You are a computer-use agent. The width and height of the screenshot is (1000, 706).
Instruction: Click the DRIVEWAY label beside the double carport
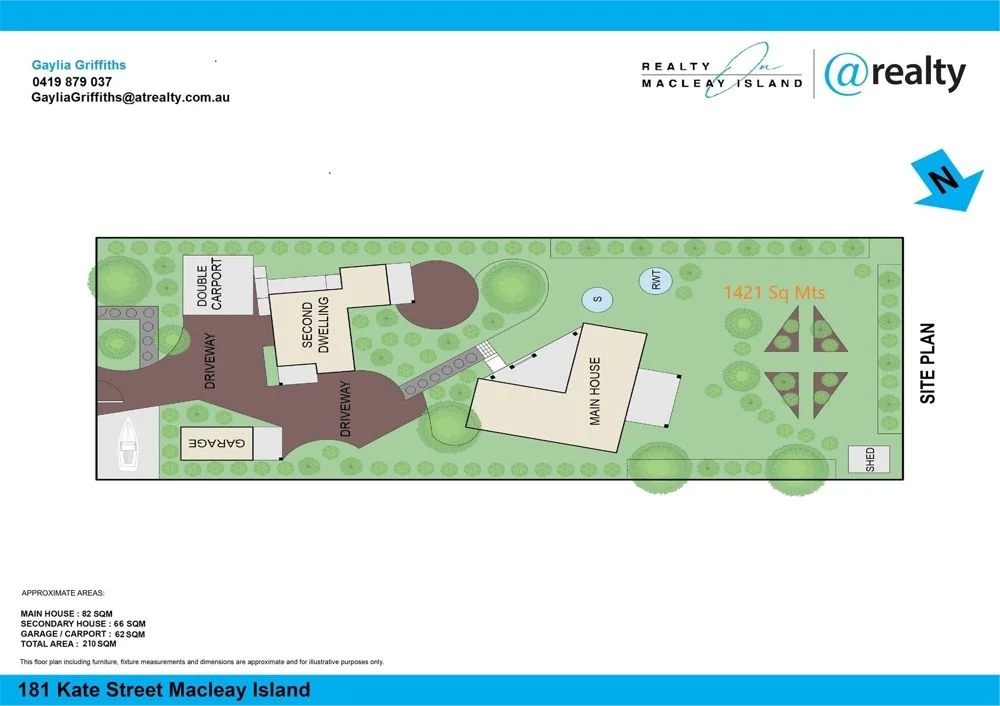pos(210,361)
